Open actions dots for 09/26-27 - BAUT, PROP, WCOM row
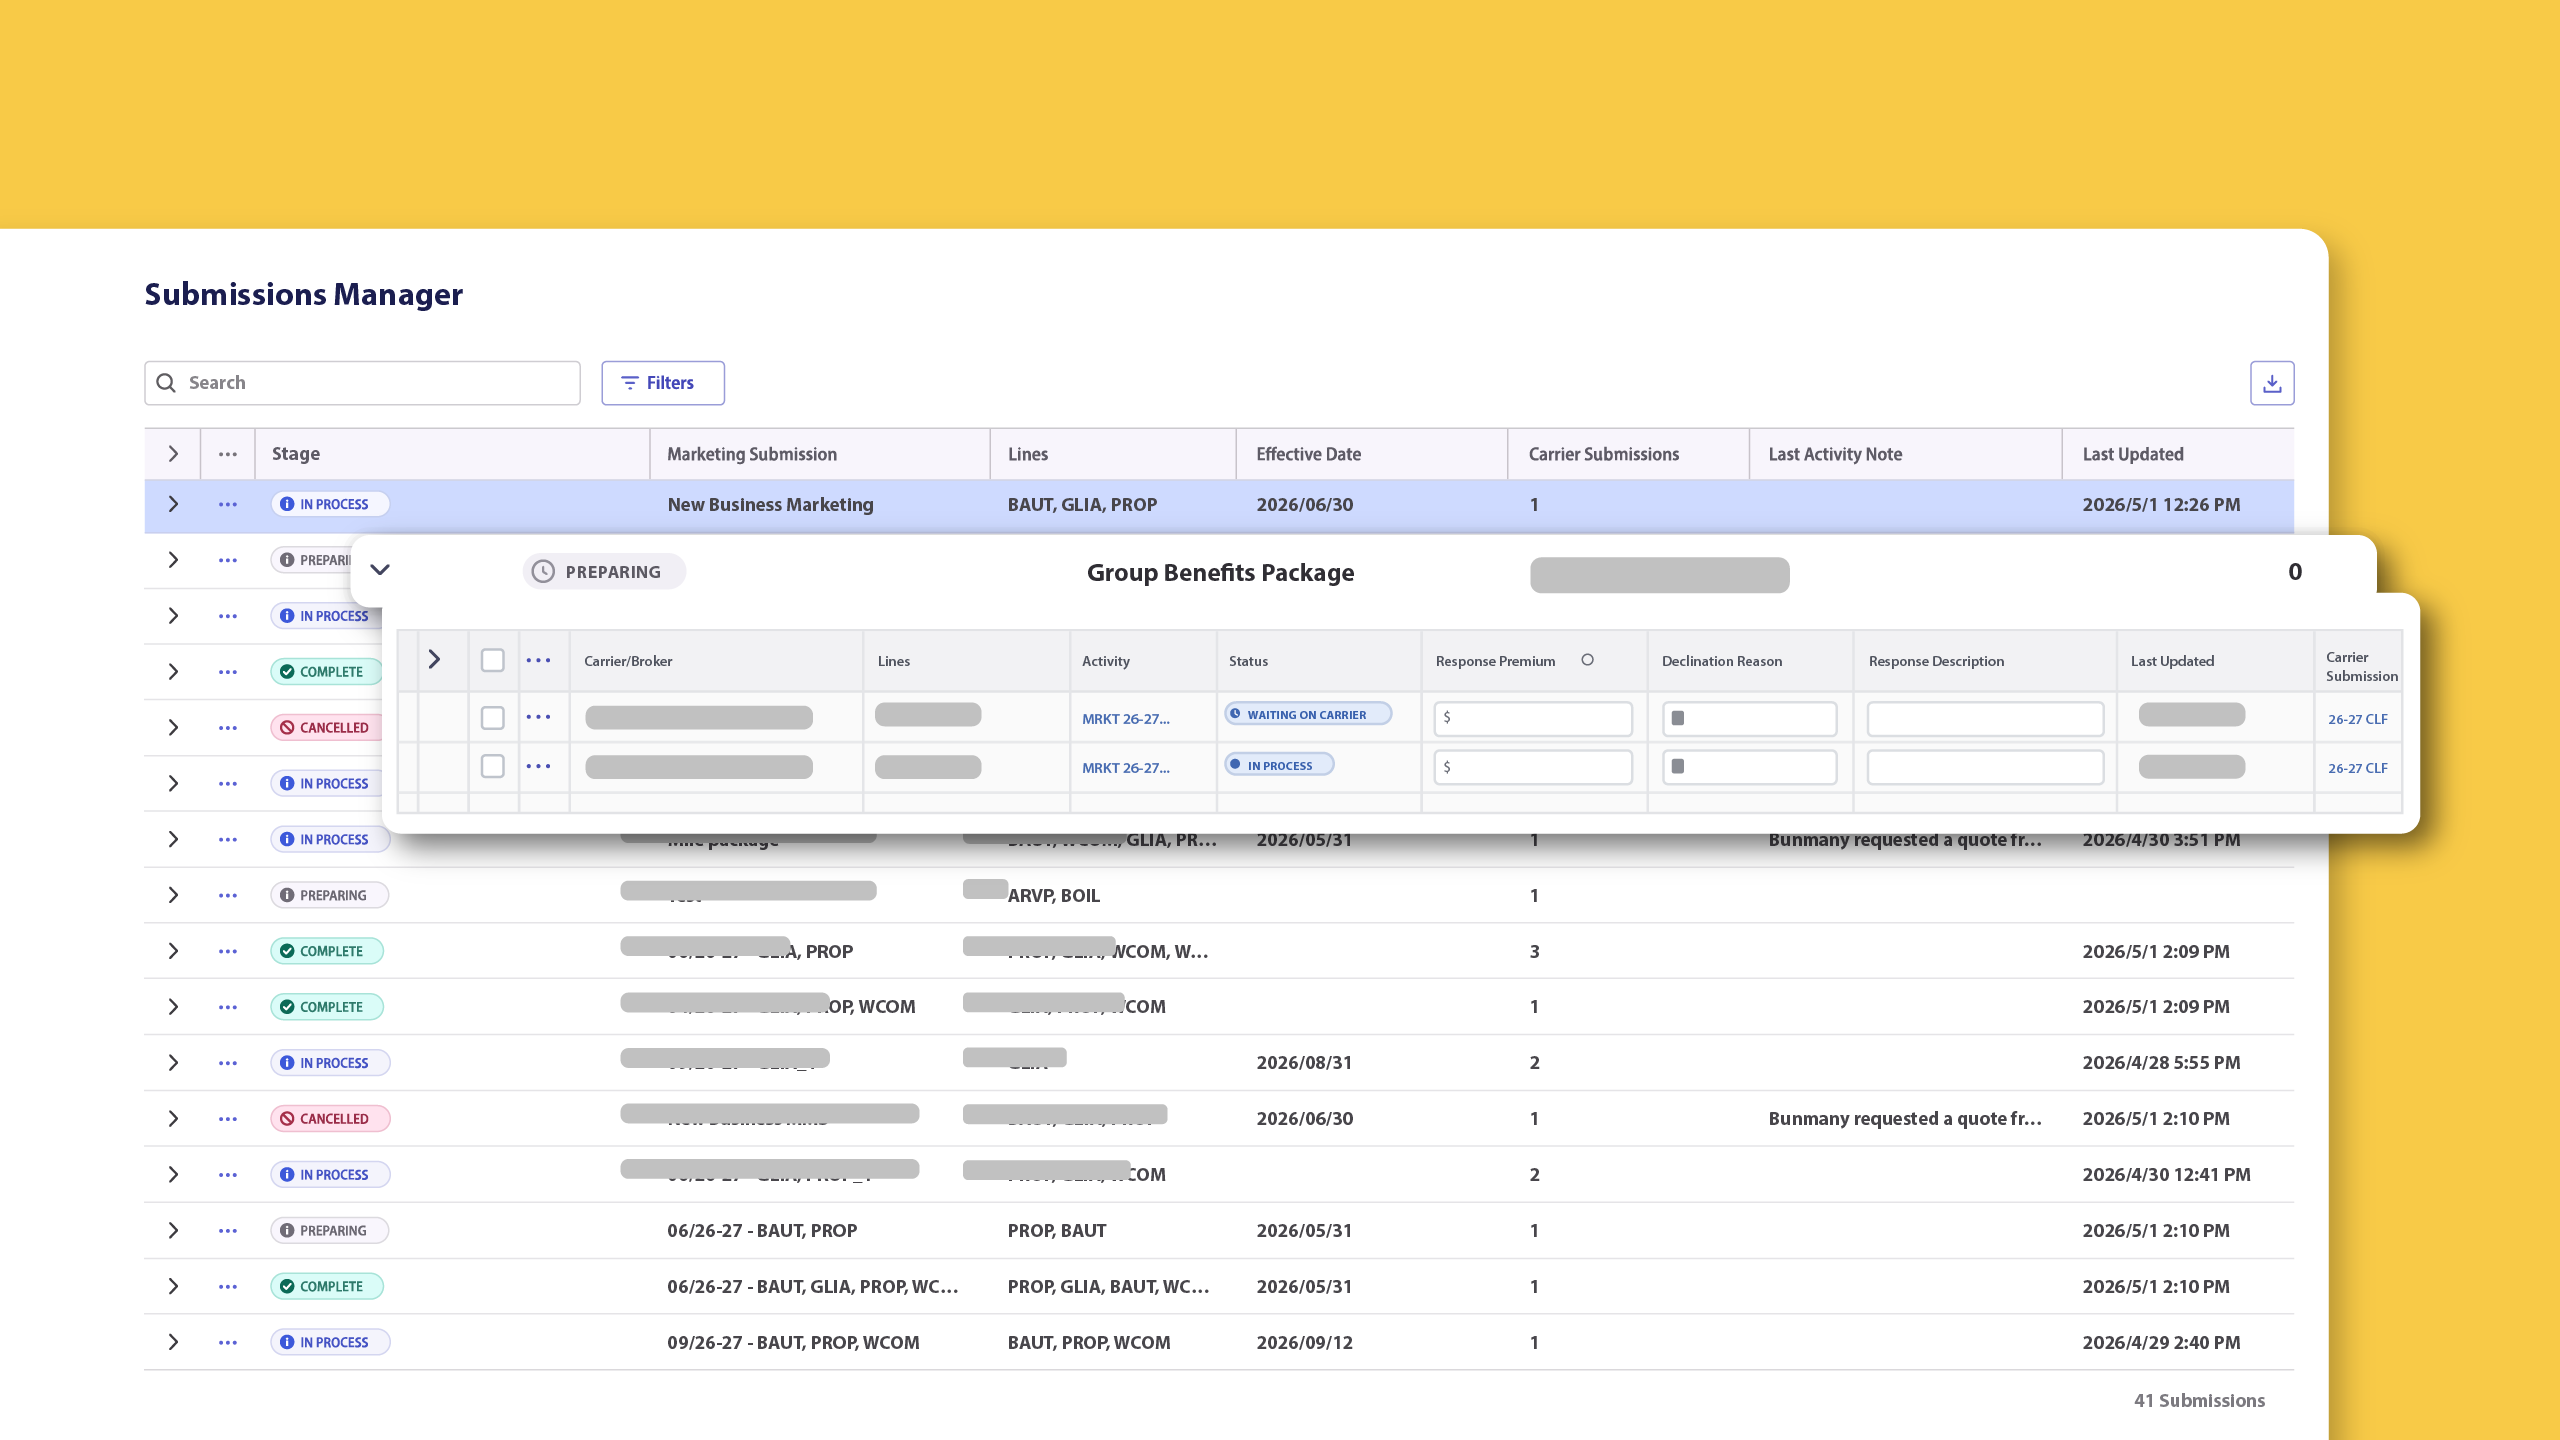This screenshot has height=1440, width=2560. pos(228,1342)
